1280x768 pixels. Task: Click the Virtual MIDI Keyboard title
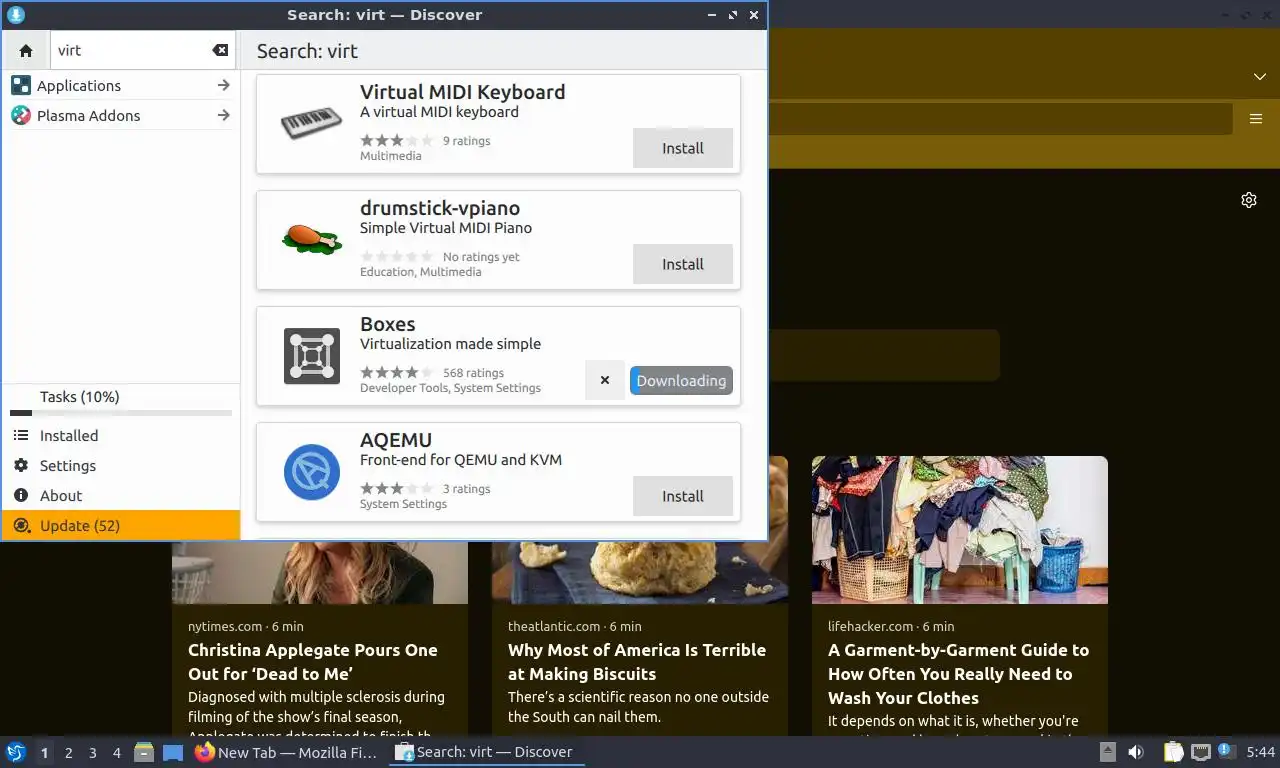point(463,92)
